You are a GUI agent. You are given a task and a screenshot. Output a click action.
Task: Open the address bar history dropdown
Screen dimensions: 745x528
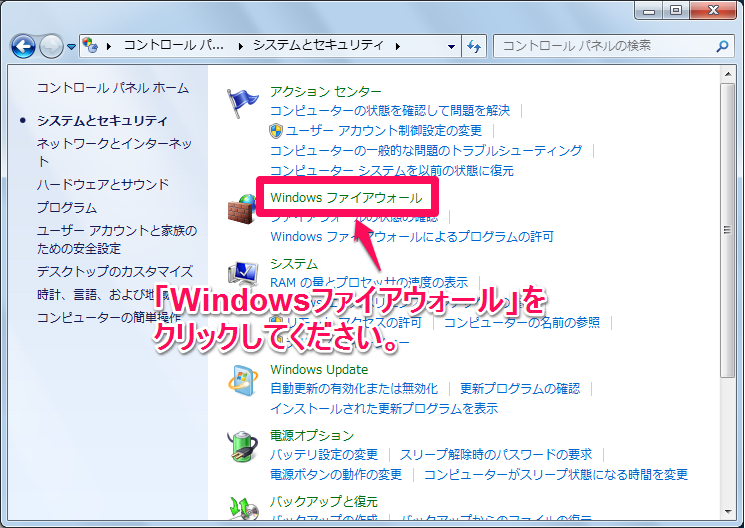point(451,46)
